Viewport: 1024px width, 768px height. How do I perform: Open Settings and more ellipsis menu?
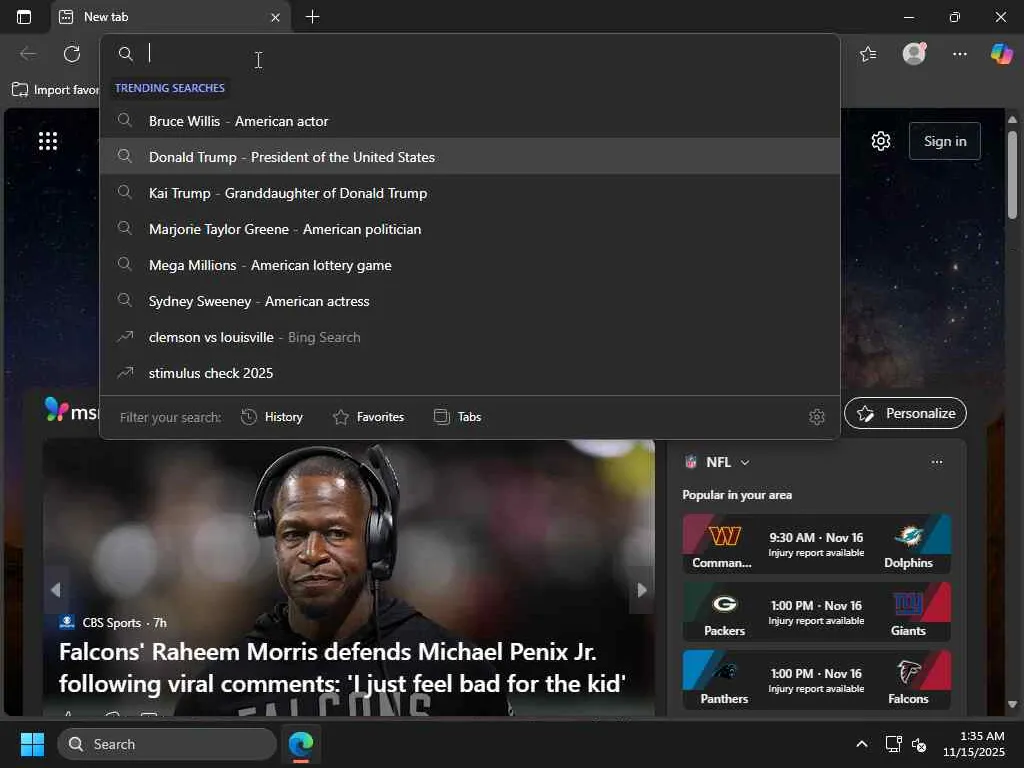click(x=959, y=54)
